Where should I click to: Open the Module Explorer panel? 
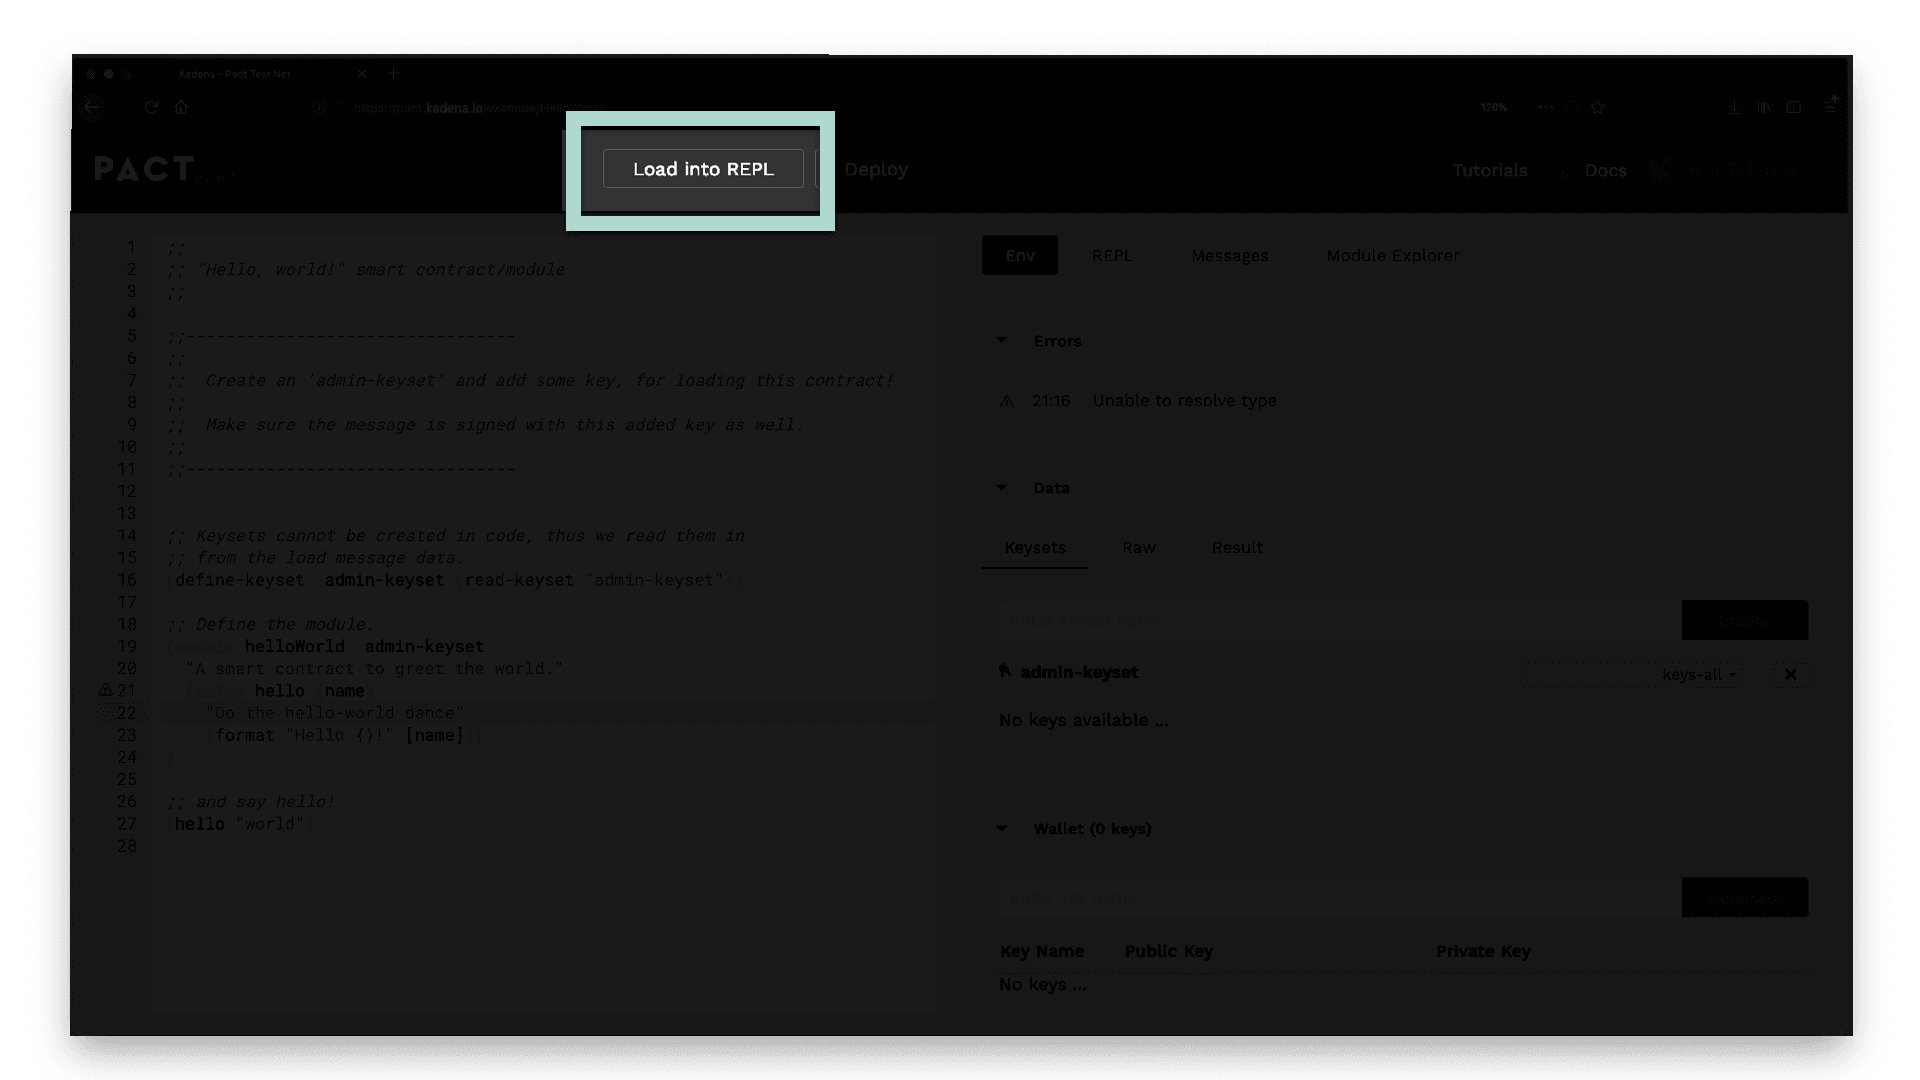[1393, 255]
